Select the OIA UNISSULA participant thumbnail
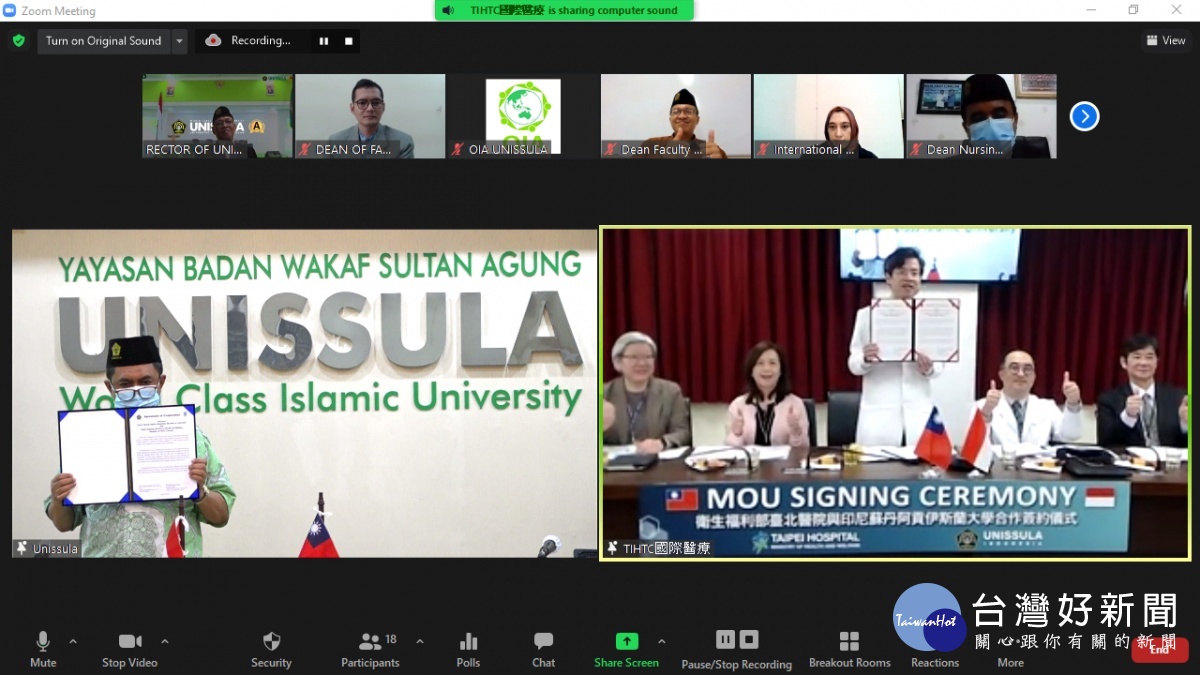1200x675 pixels. coord(523,116)
